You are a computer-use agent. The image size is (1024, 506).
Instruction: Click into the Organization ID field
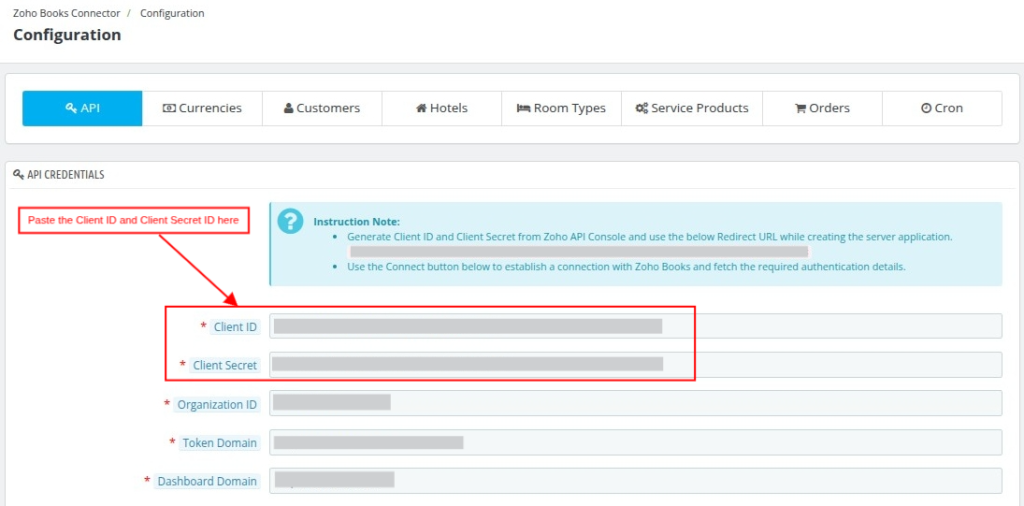[x=635, y=403]
